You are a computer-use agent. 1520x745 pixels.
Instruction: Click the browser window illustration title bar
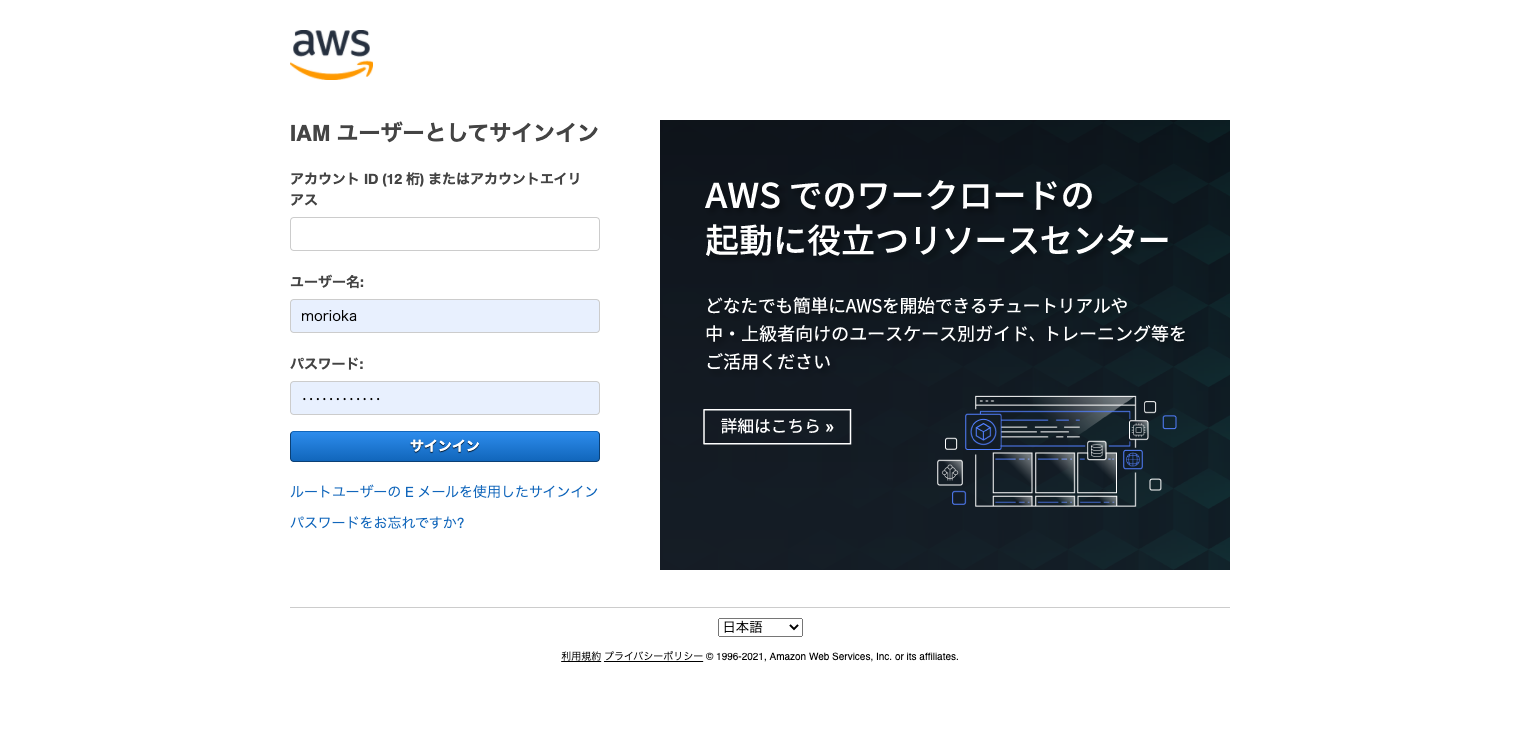[x=1055, y=401]
